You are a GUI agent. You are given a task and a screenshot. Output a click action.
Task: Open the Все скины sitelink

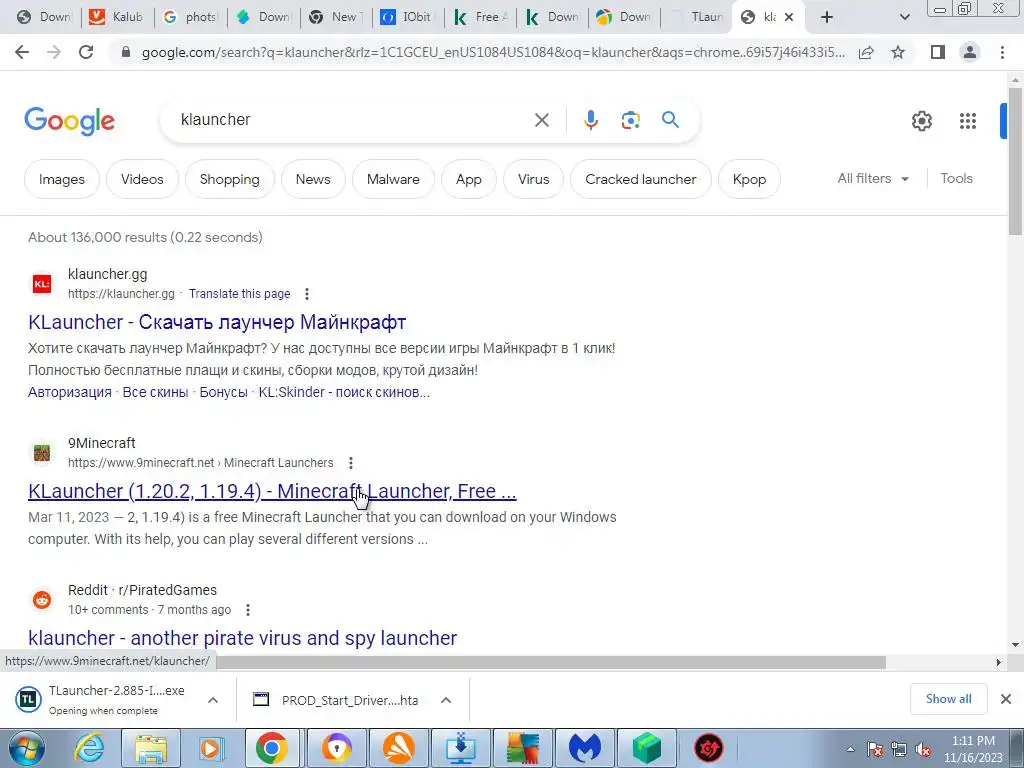[x=155, y=392]
